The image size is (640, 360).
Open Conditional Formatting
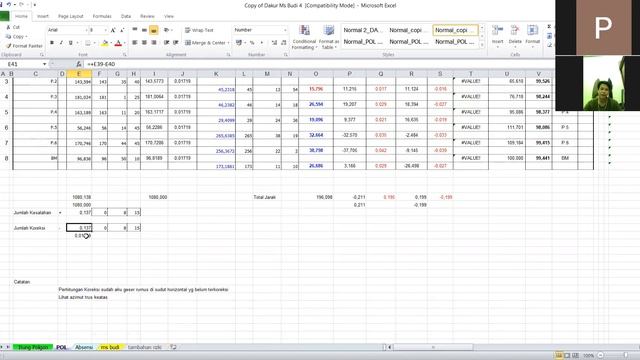click(x=304, y=37)
